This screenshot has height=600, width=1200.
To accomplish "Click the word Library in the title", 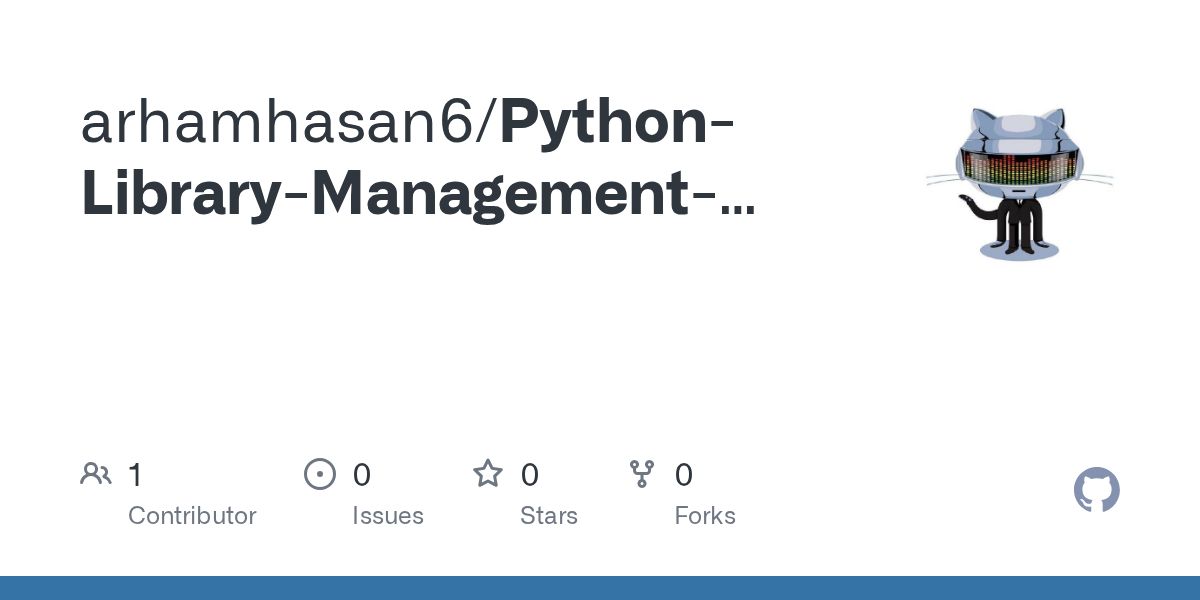I will tap(181, 196).
